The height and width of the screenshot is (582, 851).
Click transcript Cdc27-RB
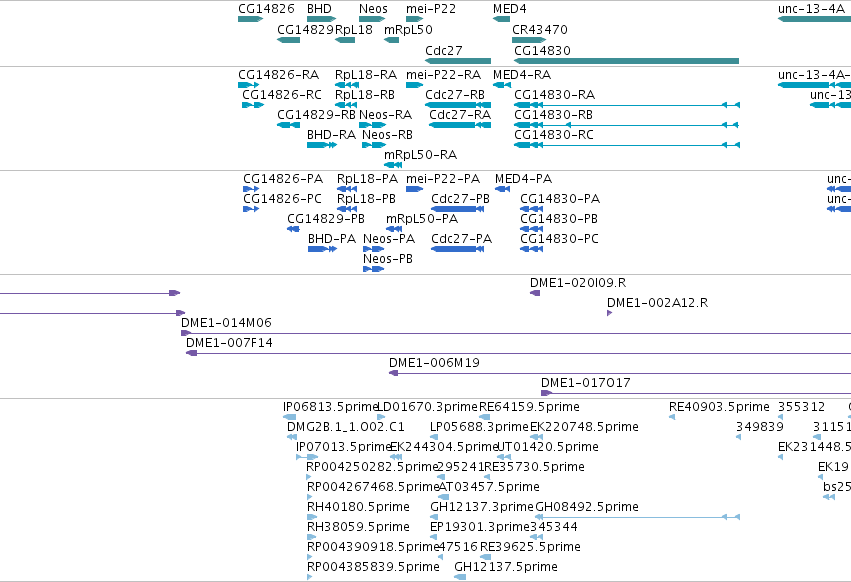pos(458,105)
